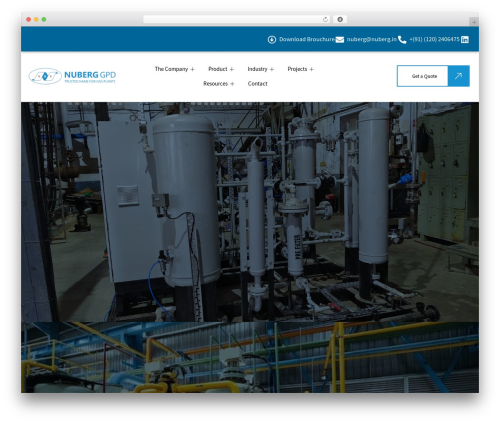Screen dimensions: 500x423
Task: Expand the plus next to Industry
Action: [272, 69]
